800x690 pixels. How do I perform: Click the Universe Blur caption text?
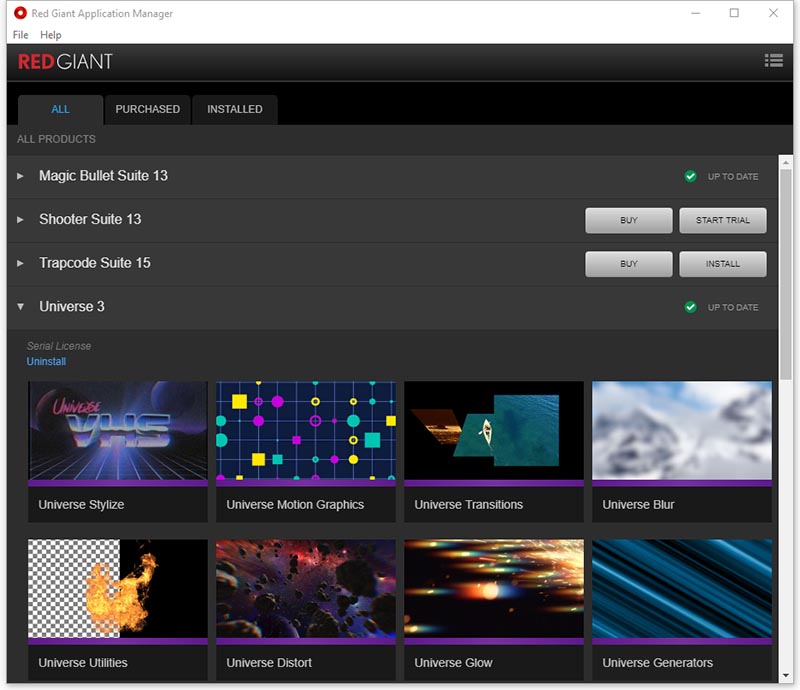[x=638, y=505]
